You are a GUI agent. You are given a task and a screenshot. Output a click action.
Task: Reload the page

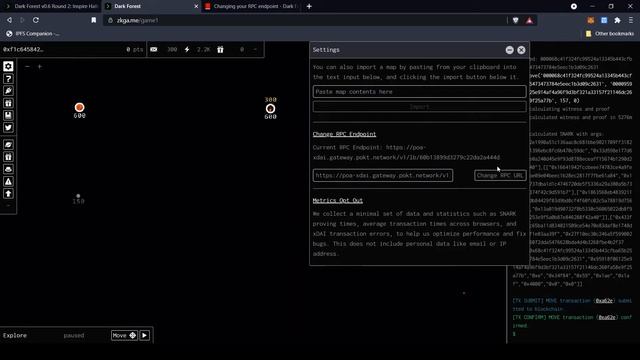click(x=36, y=20)
